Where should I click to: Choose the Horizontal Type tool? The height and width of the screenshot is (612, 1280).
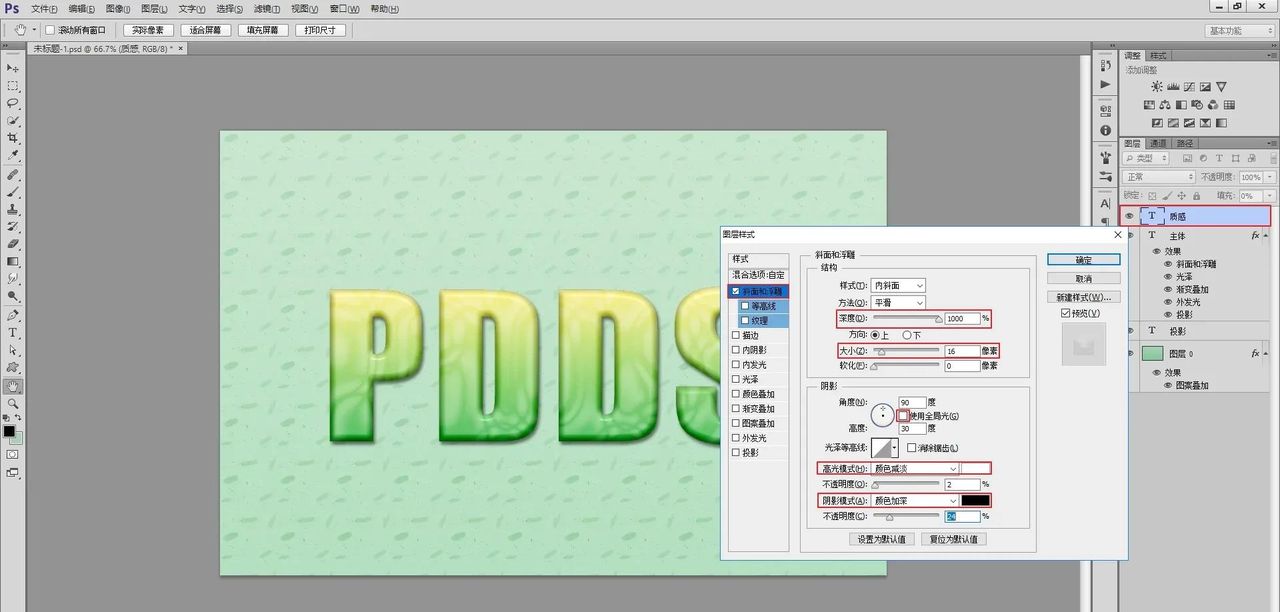(x=13, y=332)
